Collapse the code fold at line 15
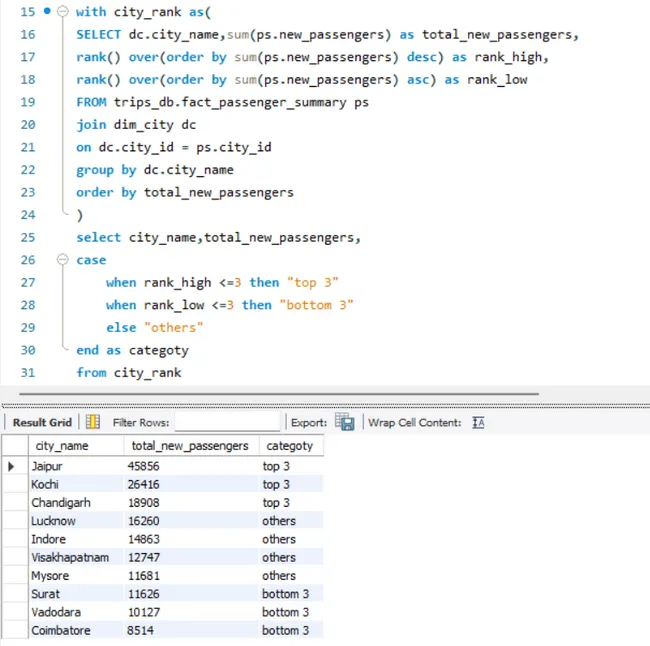This screenshot has height=646, width=650. coord(62,12)
